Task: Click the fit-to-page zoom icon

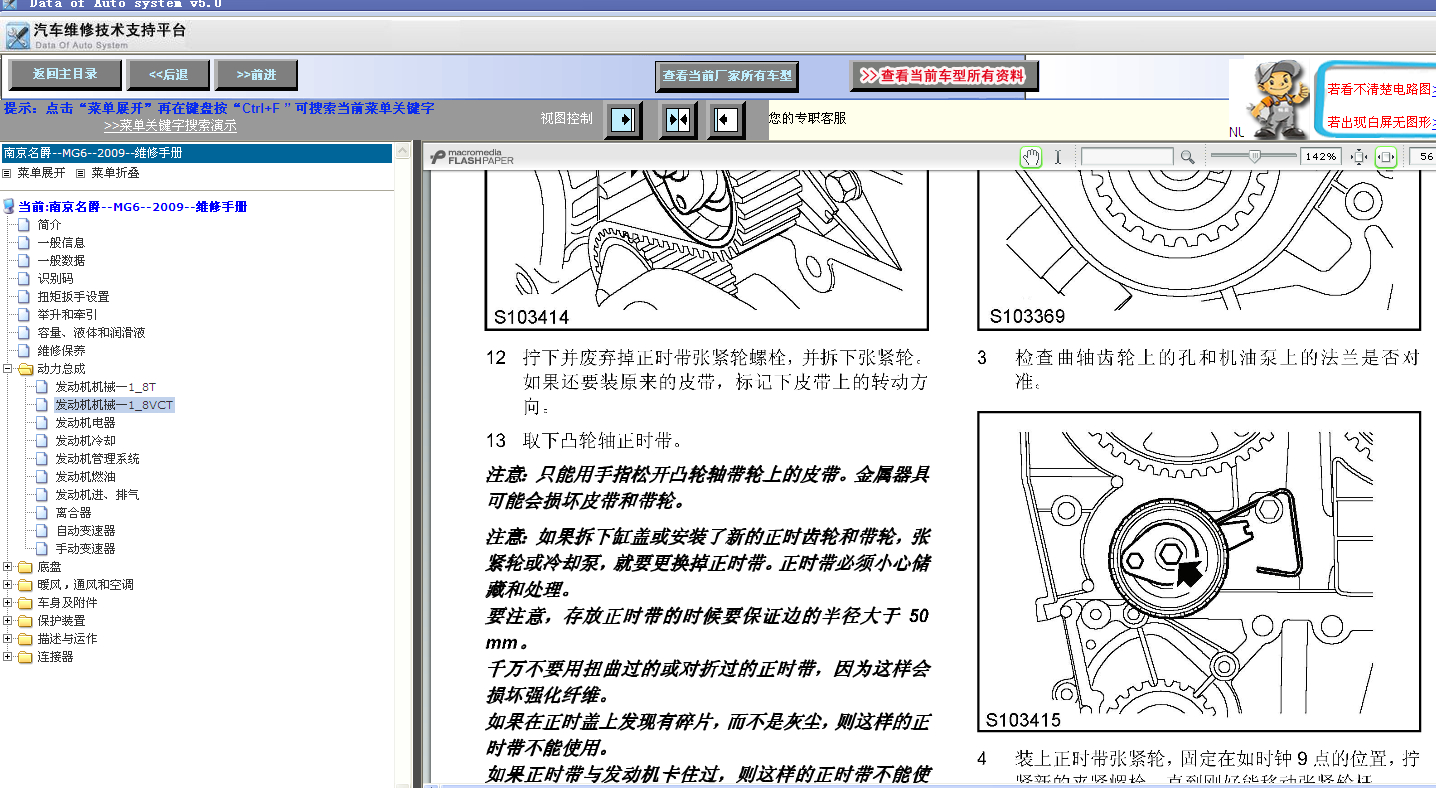Action: 1359,157
